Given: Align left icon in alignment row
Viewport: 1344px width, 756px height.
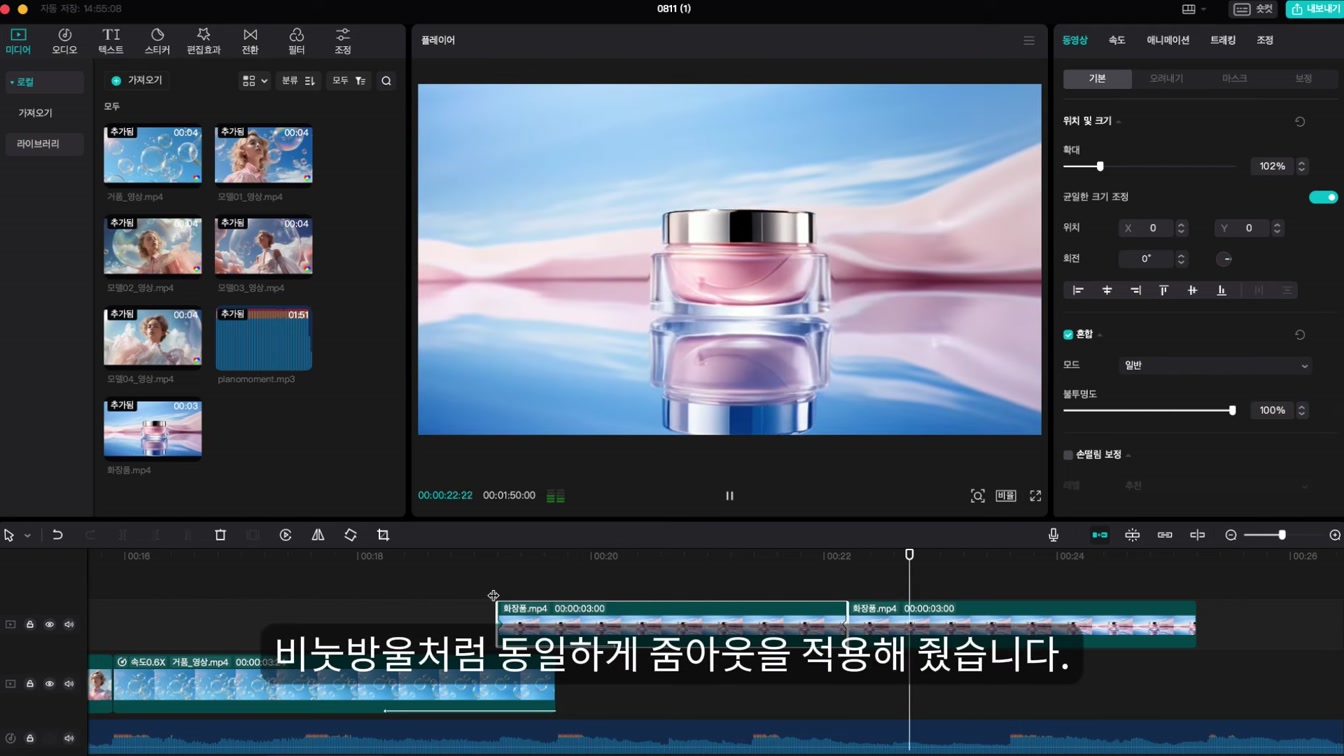Looking at the screenshot, I should coord(1078,290).
